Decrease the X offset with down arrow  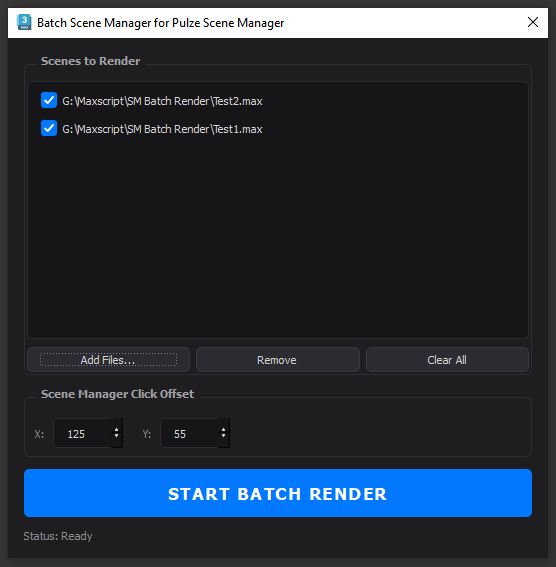tap(116, 436)
